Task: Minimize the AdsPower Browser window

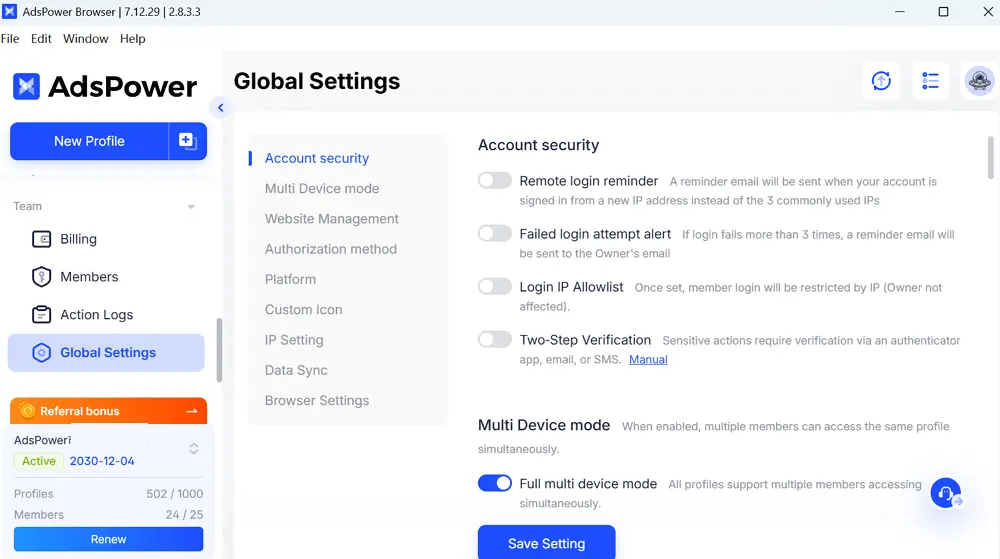Action: (x=900, y=11)
